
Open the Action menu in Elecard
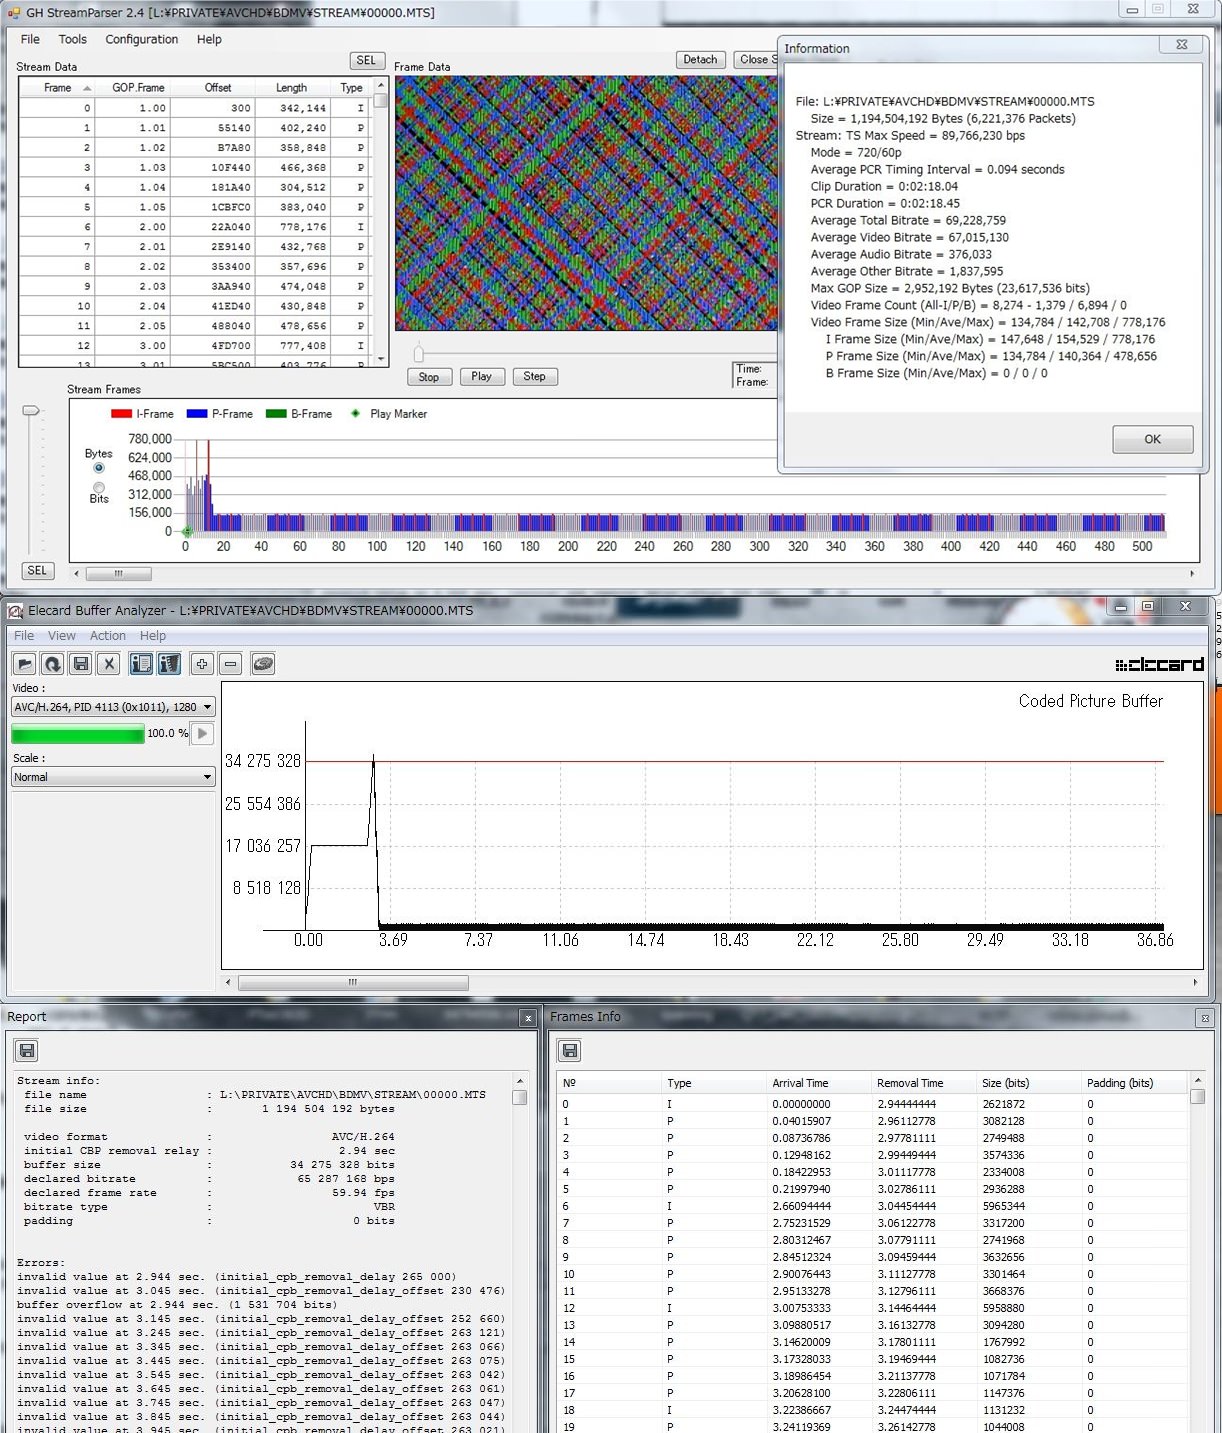click(x=108, y=636)
